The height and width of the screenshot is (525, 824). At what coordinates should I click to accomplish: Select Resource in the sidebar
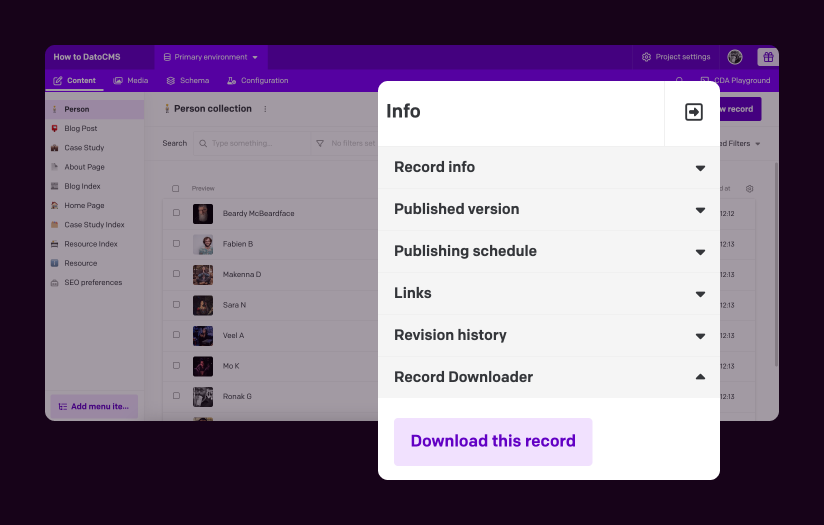point(95,263)
